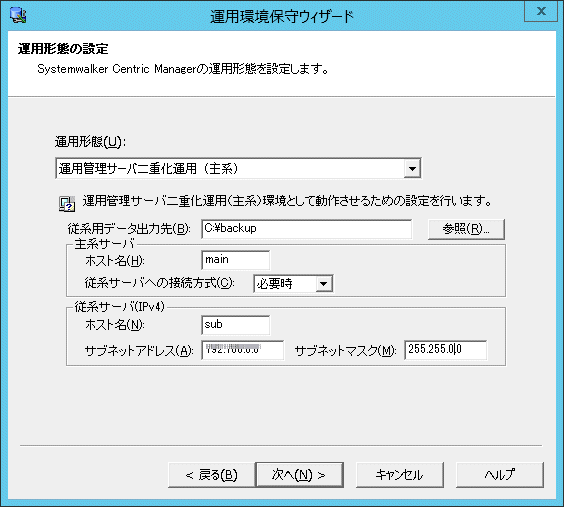
Task: Select the 運用形態 combo box showing 運用管理サーバ二重化運用（主系）
Action: (x=238, y=168)
